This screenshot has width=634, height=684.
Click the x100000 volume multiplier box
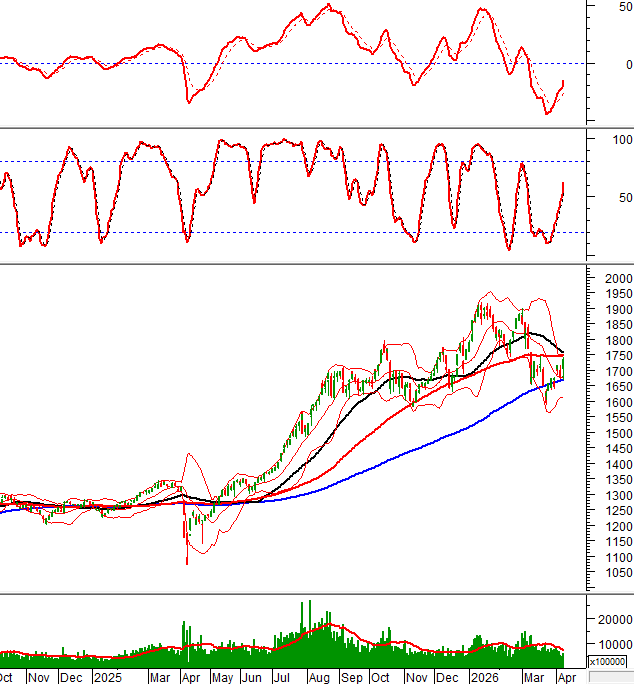click(x=608, y=662)
